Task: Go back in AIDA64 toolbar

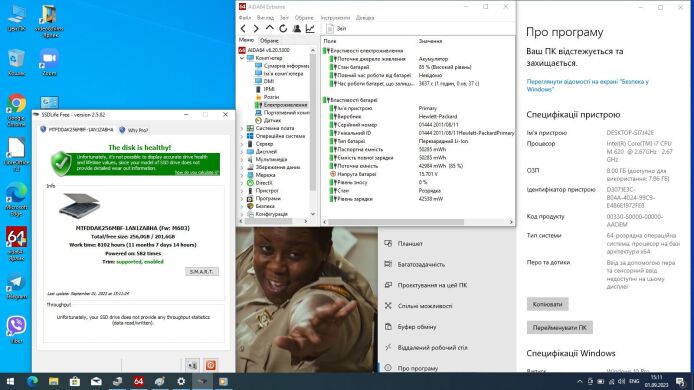Action: 243,28
